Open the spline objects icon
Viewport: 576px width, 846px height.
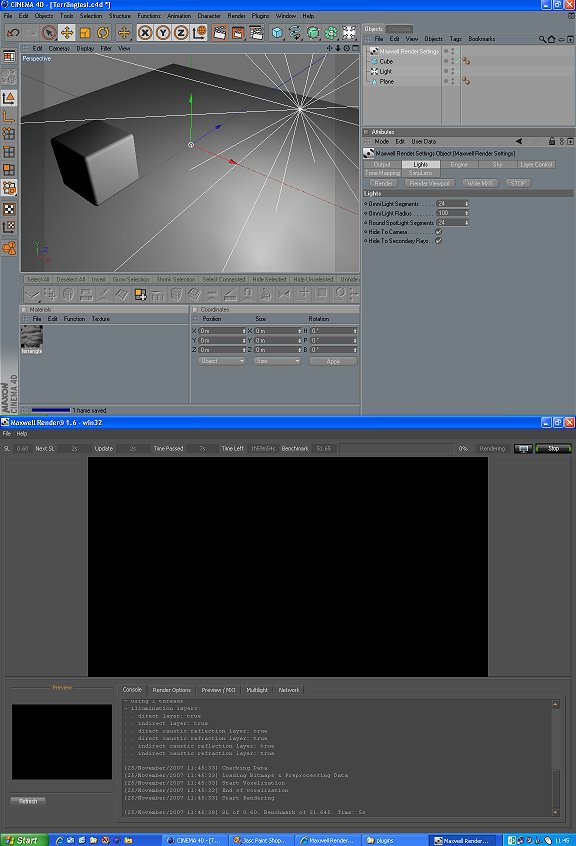pos(295,33)
